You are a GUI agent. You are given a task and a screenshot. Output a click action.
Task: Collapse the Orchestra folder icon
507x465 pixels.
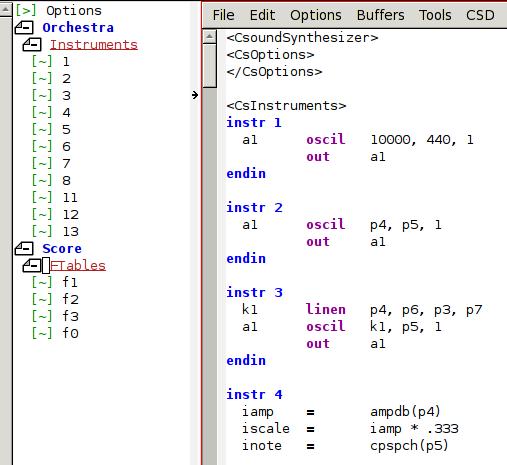click(24, 27)
